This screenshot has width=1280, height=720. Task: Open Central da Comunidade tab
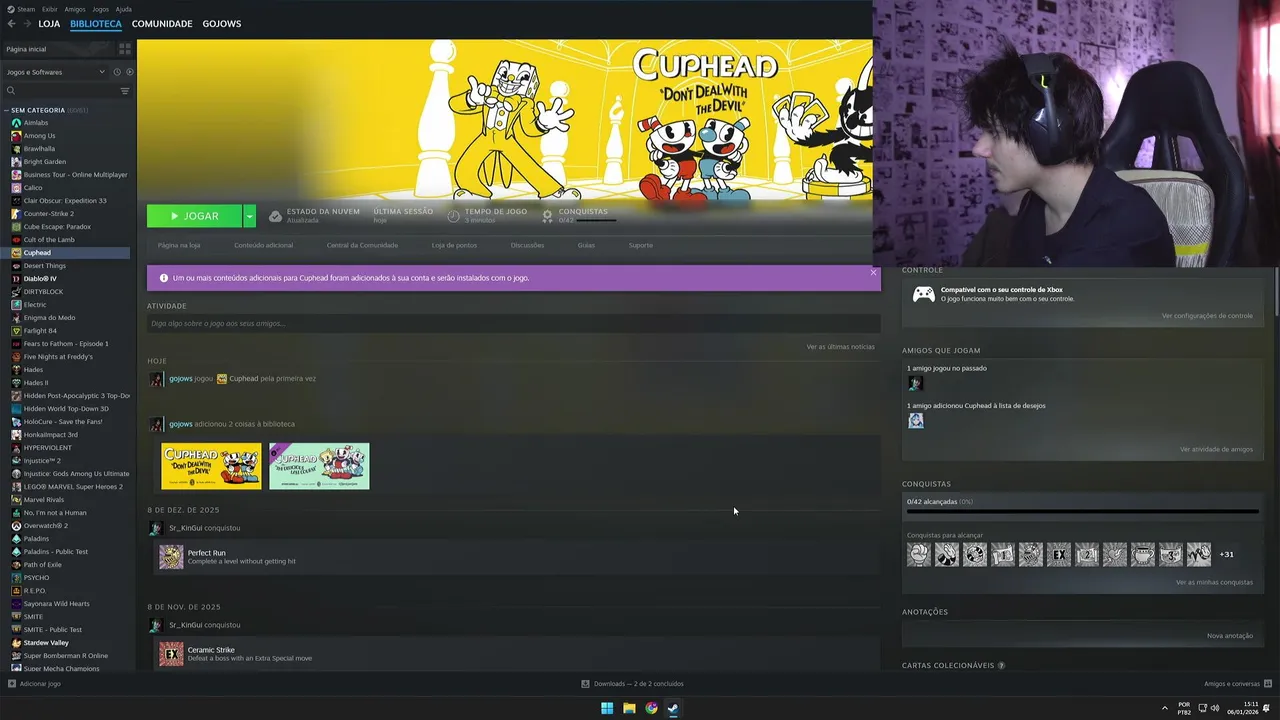(x=362, y=245)
